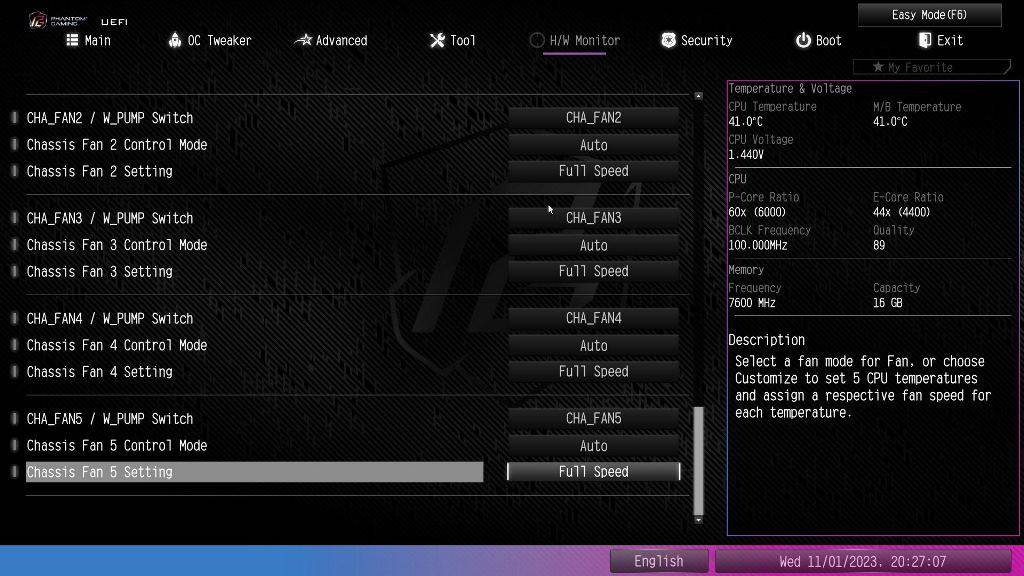Image resolution: width=1024 pixels, height=576 pixels.
Task: Open the OC Tweaker tab
Action: click(210, 40)
